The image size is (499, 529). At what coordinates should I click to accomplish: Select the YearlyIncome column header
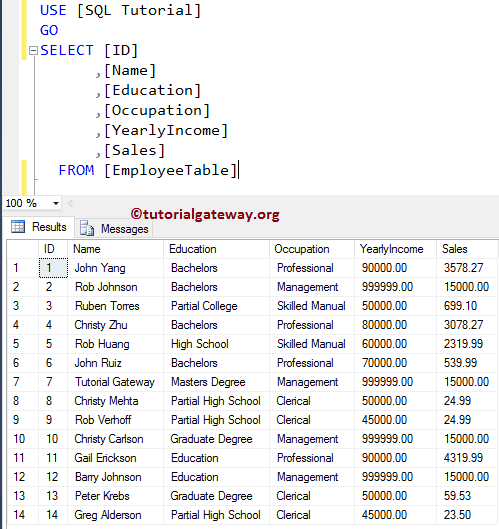(395, 249)
